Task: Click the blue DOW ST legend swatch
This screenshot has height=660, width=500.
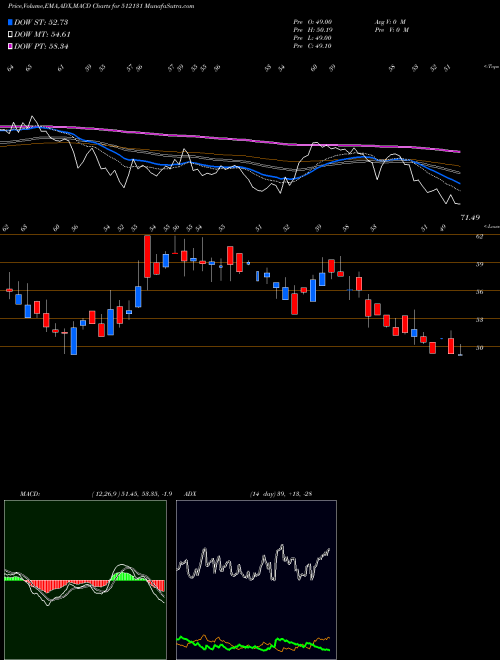Action: click(x=10, y=22)
